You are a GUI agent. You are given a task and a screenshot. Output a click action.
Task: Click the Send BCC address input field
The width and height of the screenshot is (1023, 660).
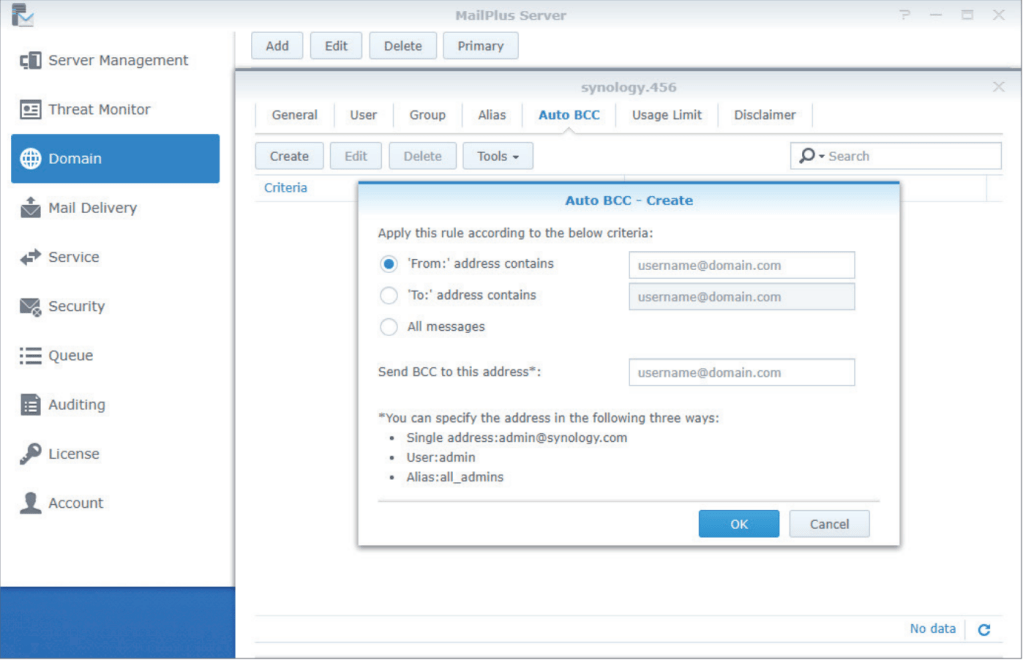[x=741, y=373]
